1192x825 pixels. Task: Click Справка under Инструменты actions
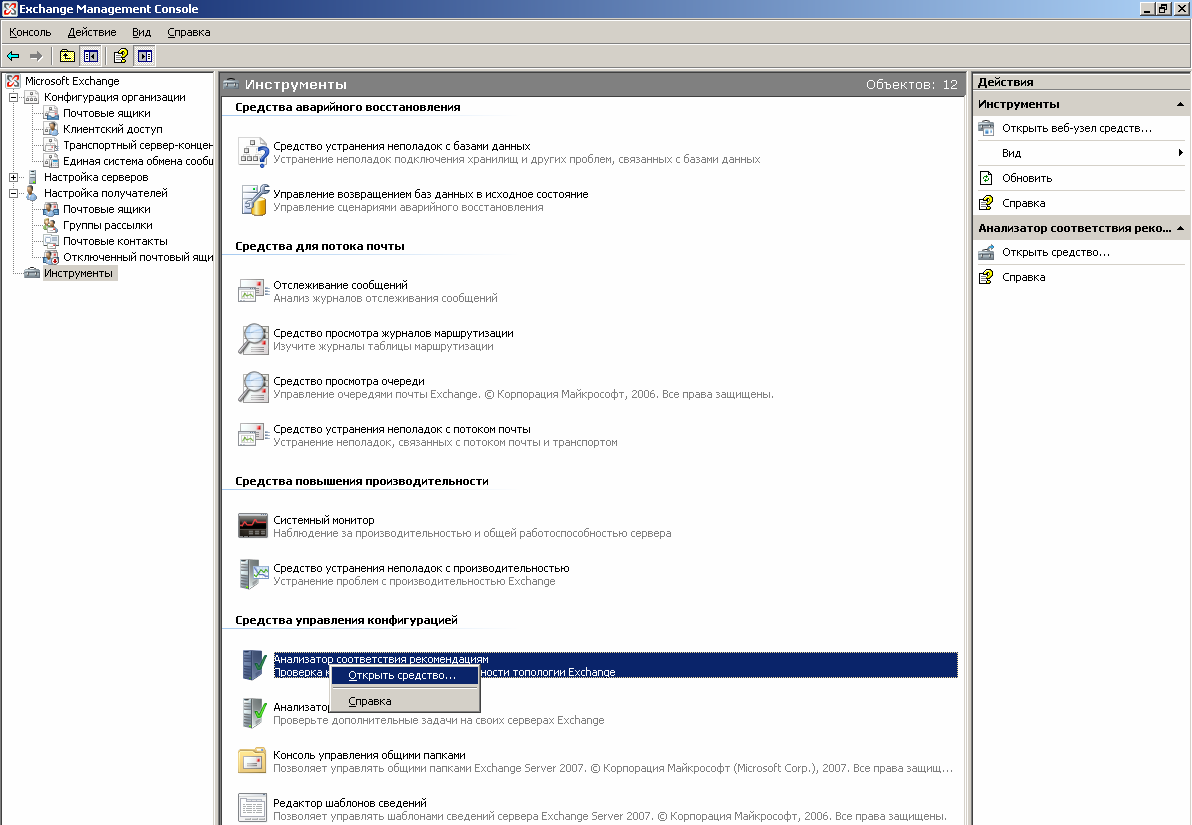pos(1023,203)
